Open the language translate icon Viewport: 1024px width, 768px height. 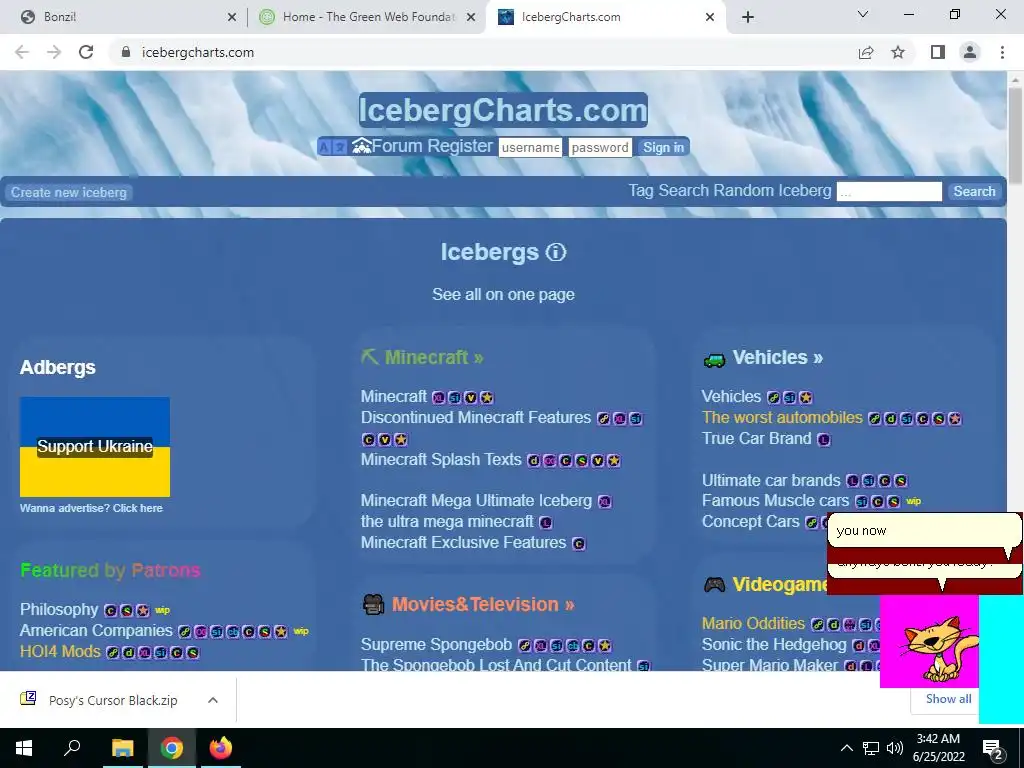332,147
